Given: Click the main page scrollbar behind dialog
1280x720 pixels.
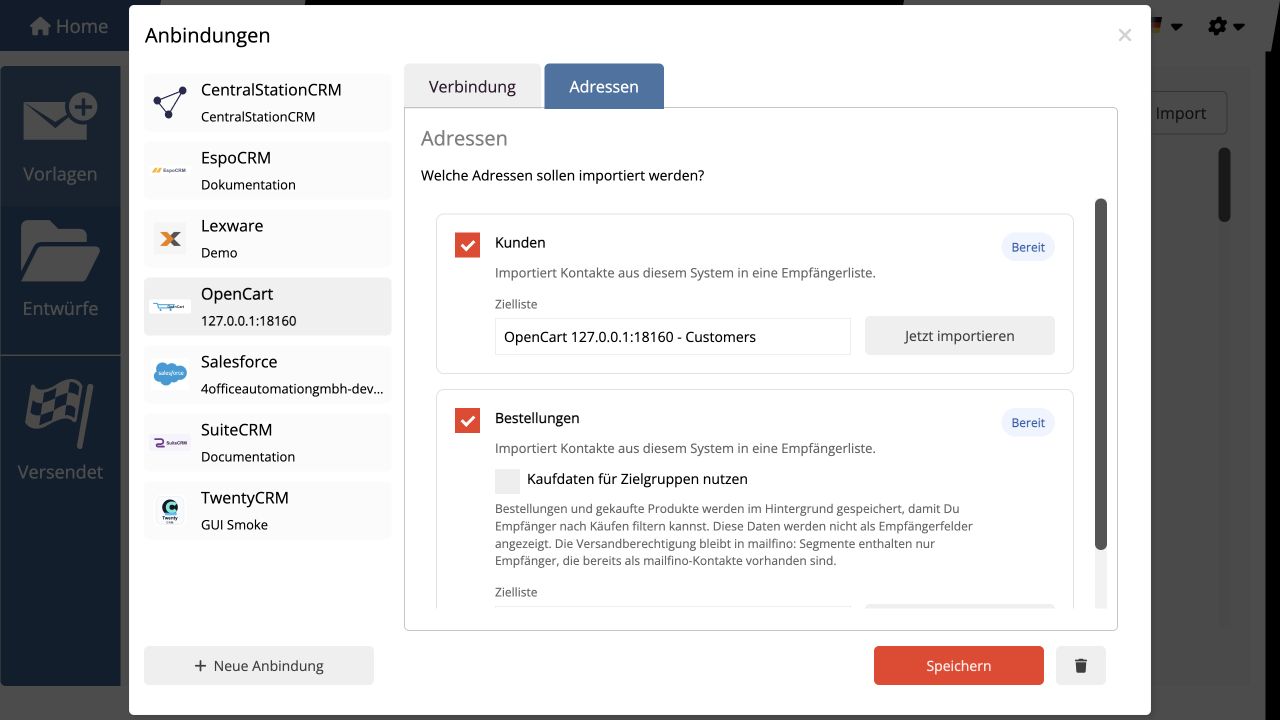Looking at the screenshot, I should tap(1224, 185).
